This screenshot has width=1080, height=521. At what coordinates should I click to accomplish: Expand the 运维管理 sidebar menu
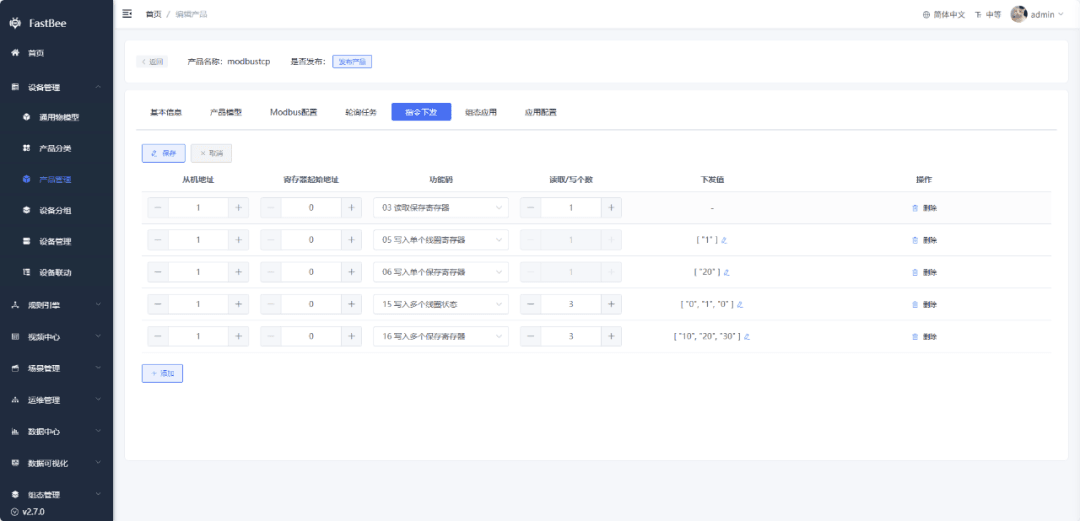(56, 400)
